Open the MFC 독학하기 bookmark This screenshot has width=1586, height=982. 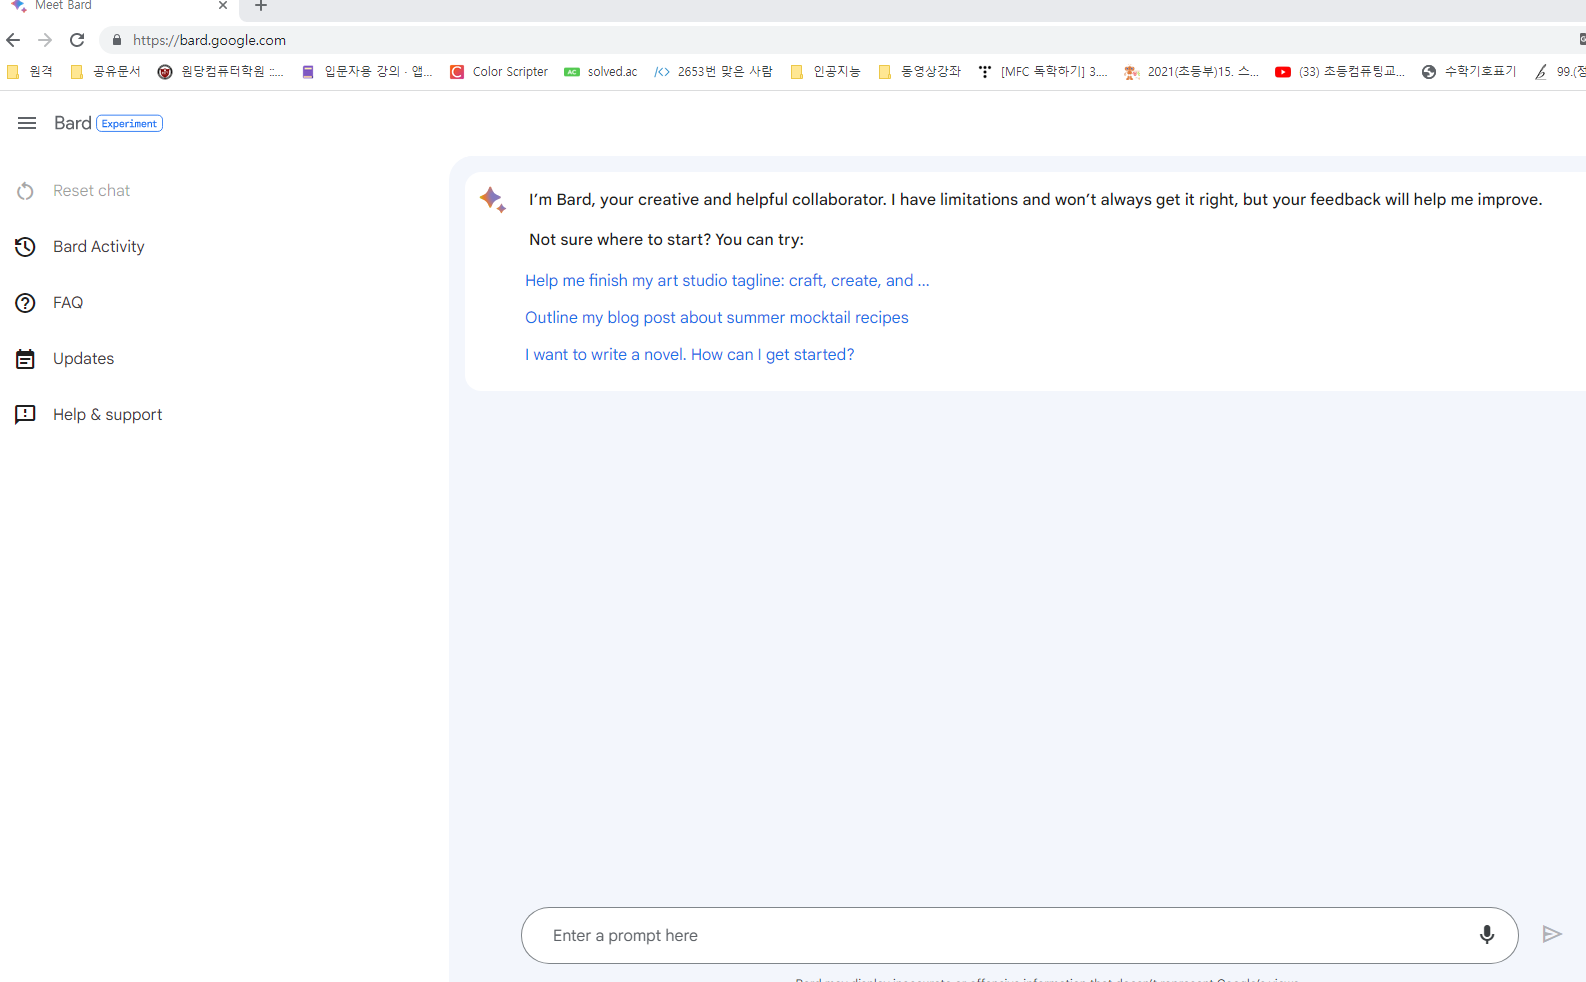point(1043,72)
